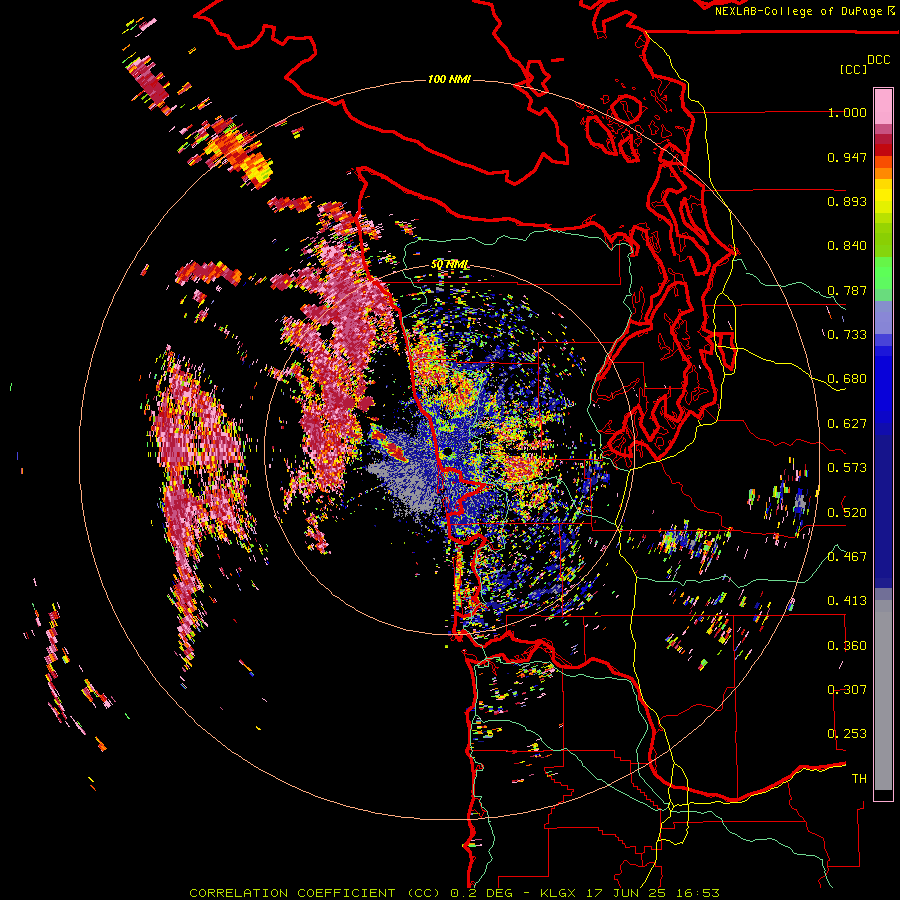Click the 0.307 color scale label
900x900 pixels.
tap(847, 690)
